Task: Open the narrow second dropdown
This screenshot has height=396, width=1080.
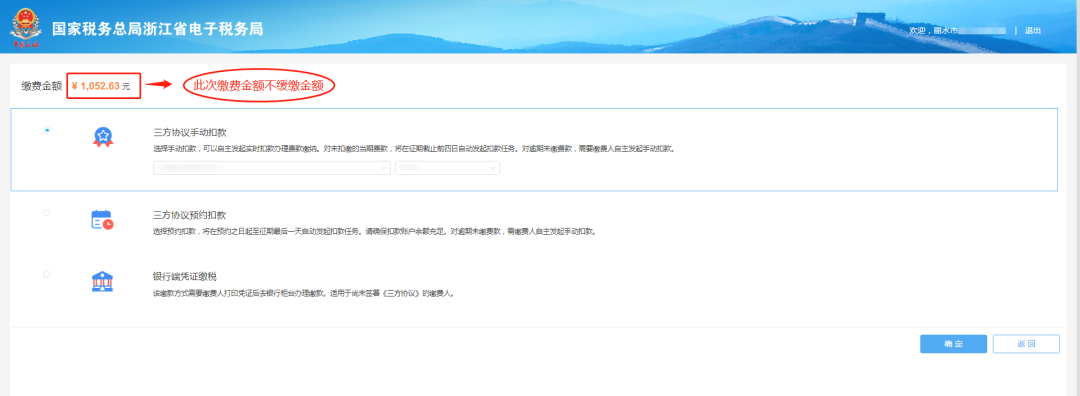Action: pyautogui.click(x=447, y=167)
